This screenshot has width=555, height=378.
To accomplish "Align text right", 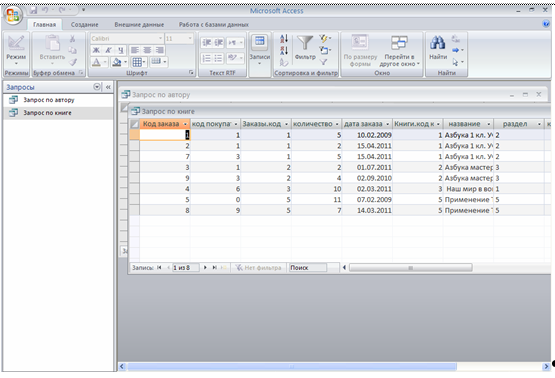I will pyautogui.click(x=160, y=50).
